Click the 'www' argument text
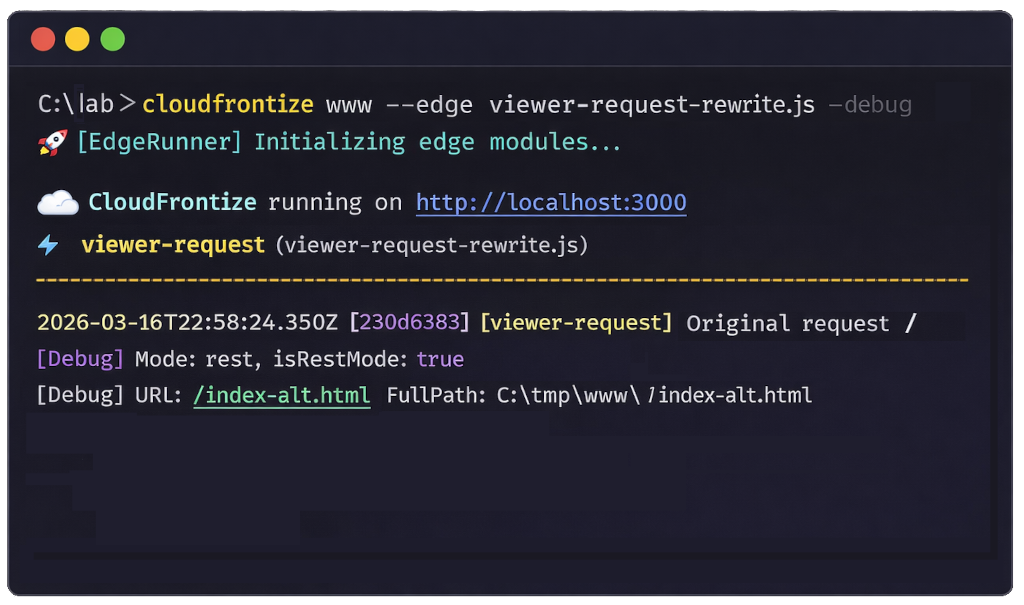The height and width of the screenshot is (605, 1024). click(x=349, y=106)
